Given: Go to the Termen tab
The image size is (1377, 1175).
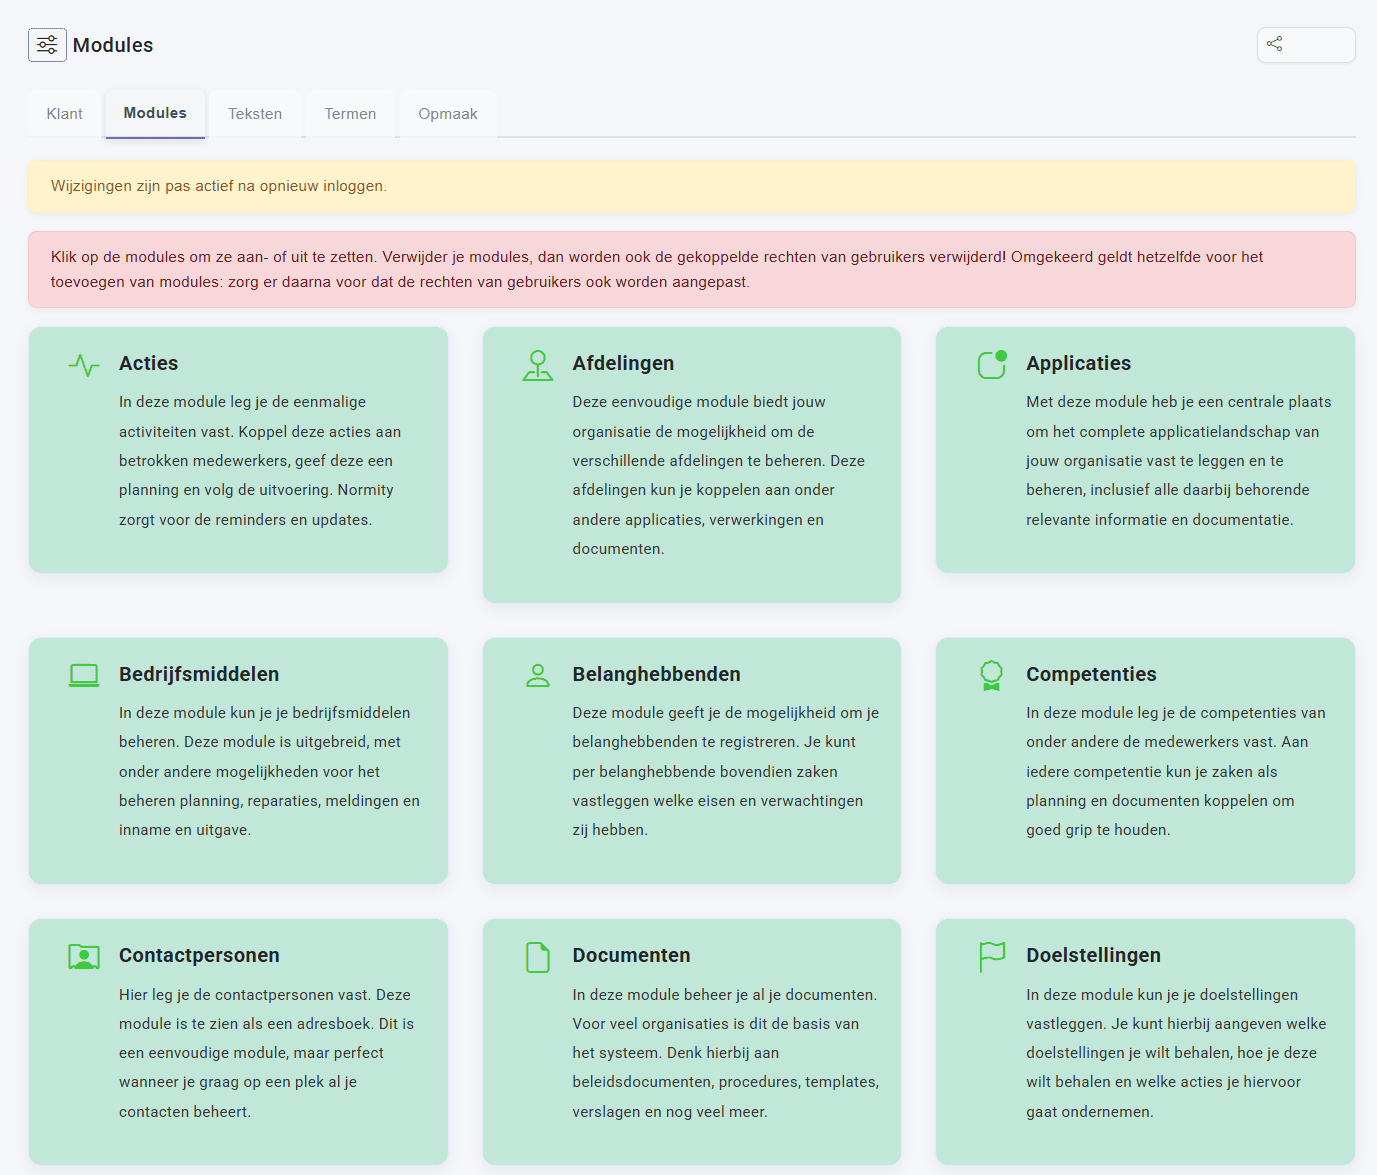Looking at the screenshot, I should tap(350, 114).
